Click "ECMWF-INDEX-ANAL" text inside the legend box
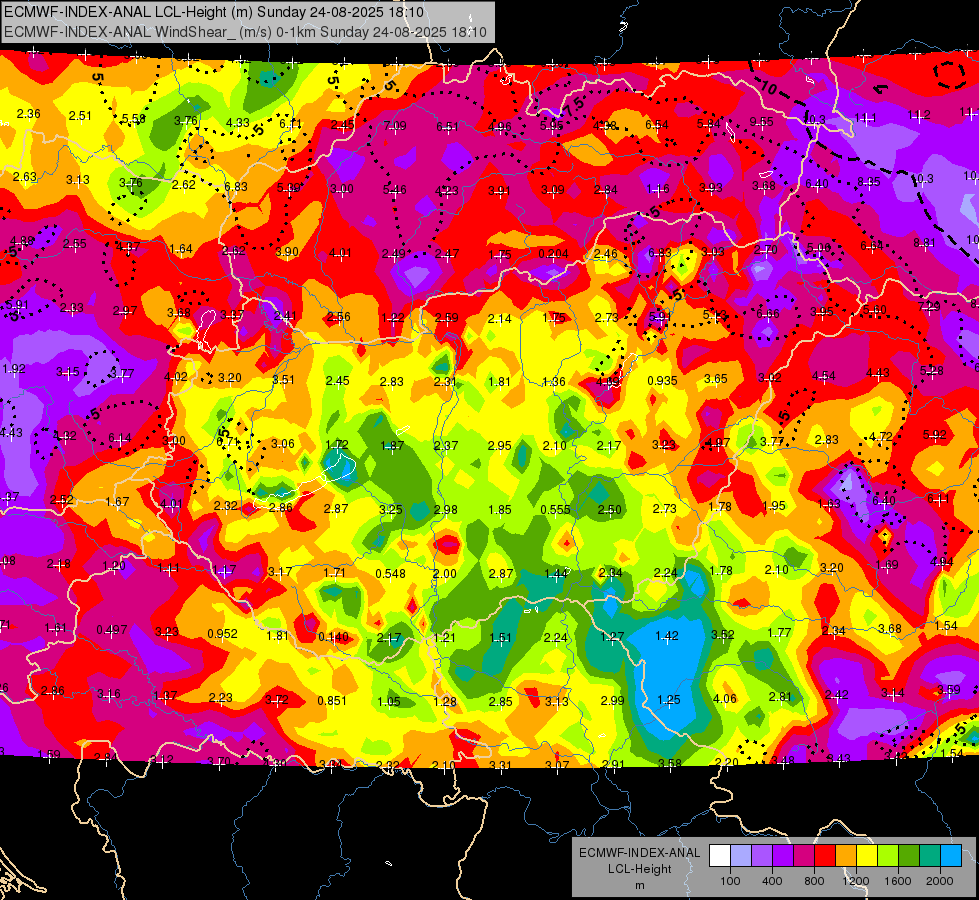The height and width of the screenshot is (900, 979). [x=639, y=853]
